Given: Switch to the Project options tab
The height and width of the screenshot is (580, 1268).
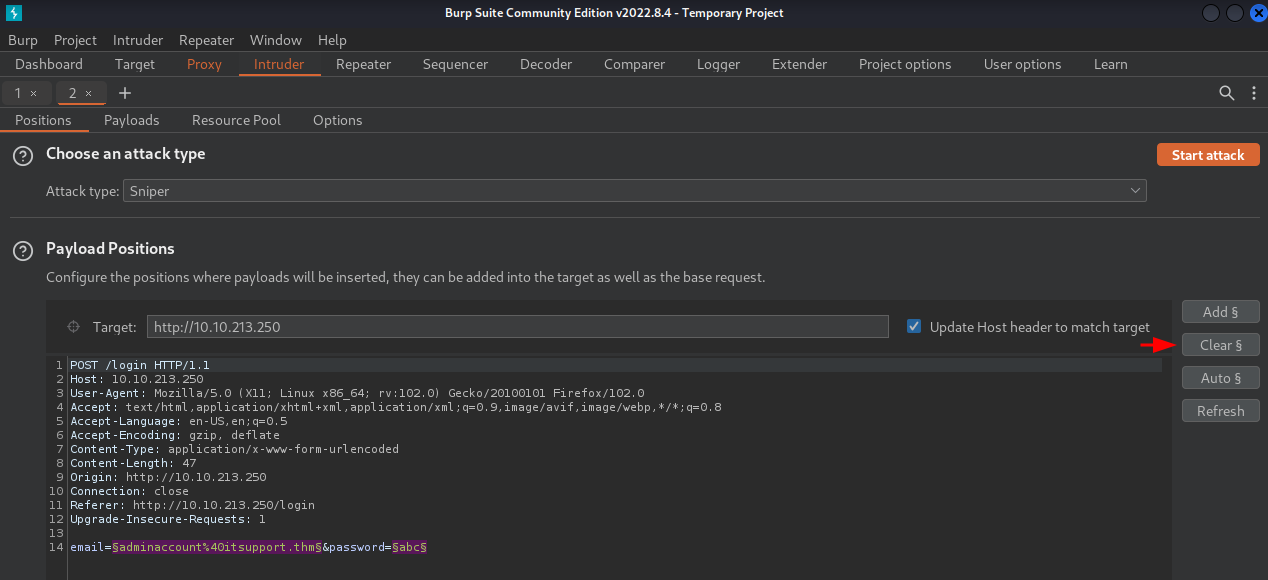Looking at the screenshot, I should [905, 64].
